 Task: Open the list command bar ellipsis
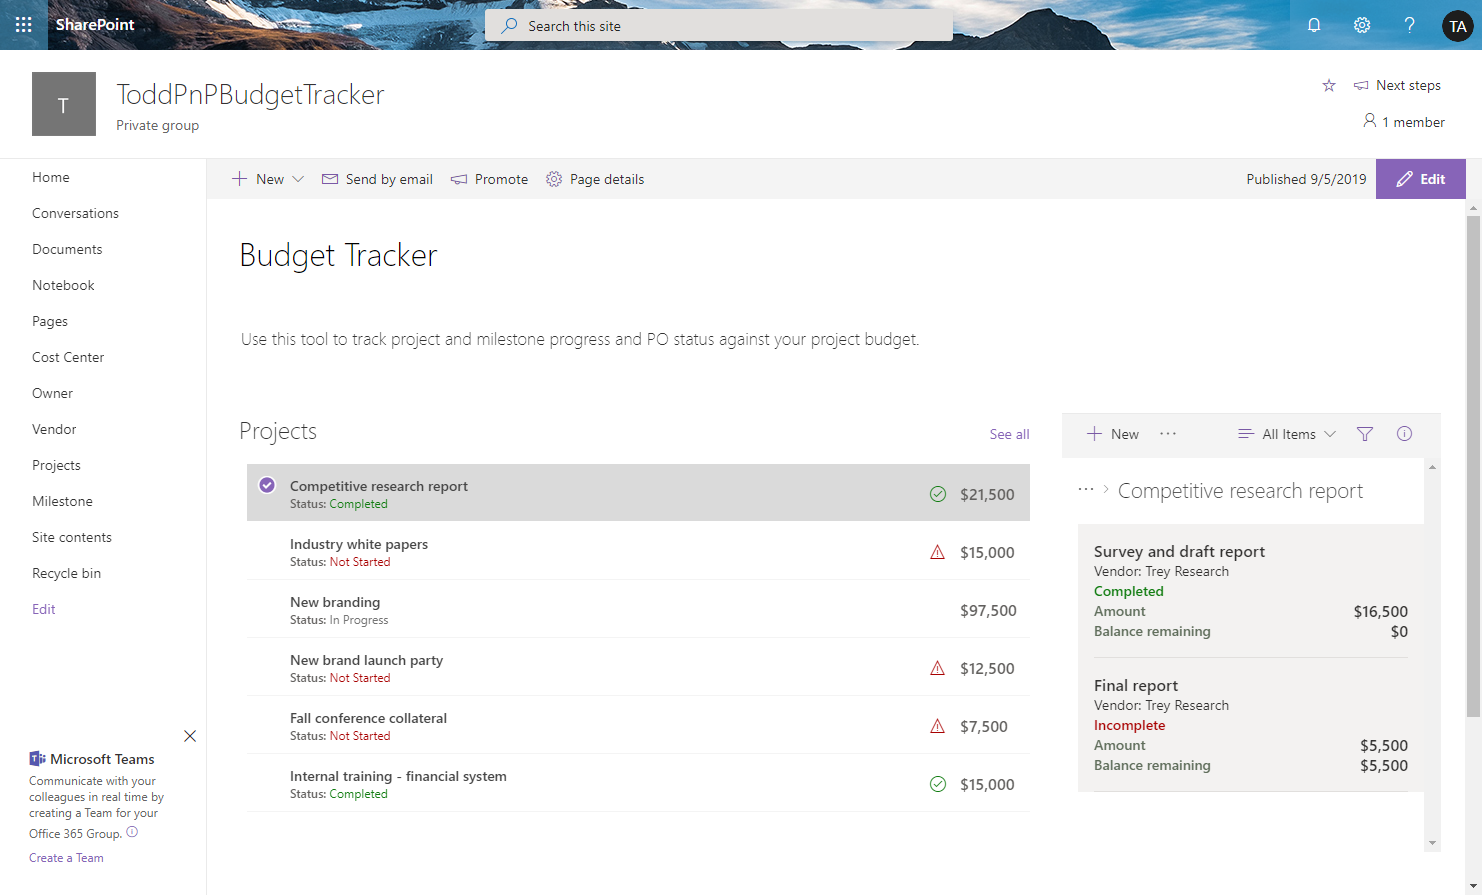(x=1168, y=434)
